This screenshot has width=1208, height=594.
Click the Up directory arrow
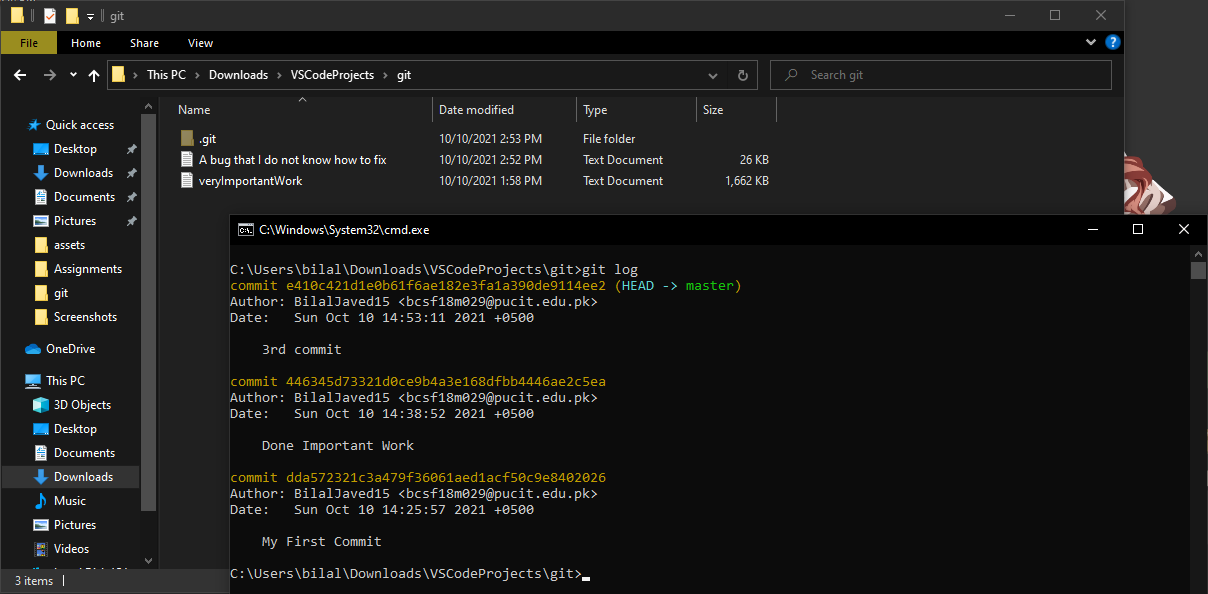94,75
